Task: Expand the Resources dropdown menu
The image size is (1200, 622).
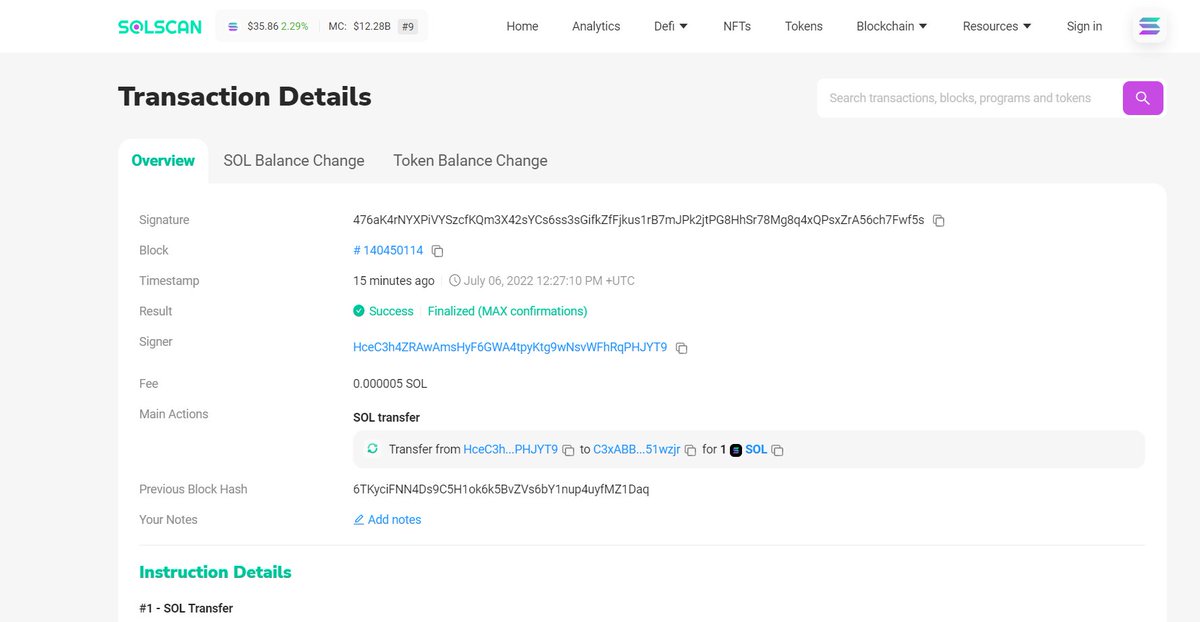Action: pos(997,26)
